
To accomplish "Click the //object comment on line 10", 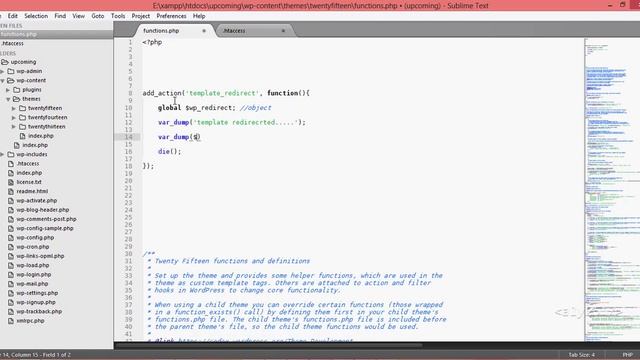I will click(x=256, y=108).
